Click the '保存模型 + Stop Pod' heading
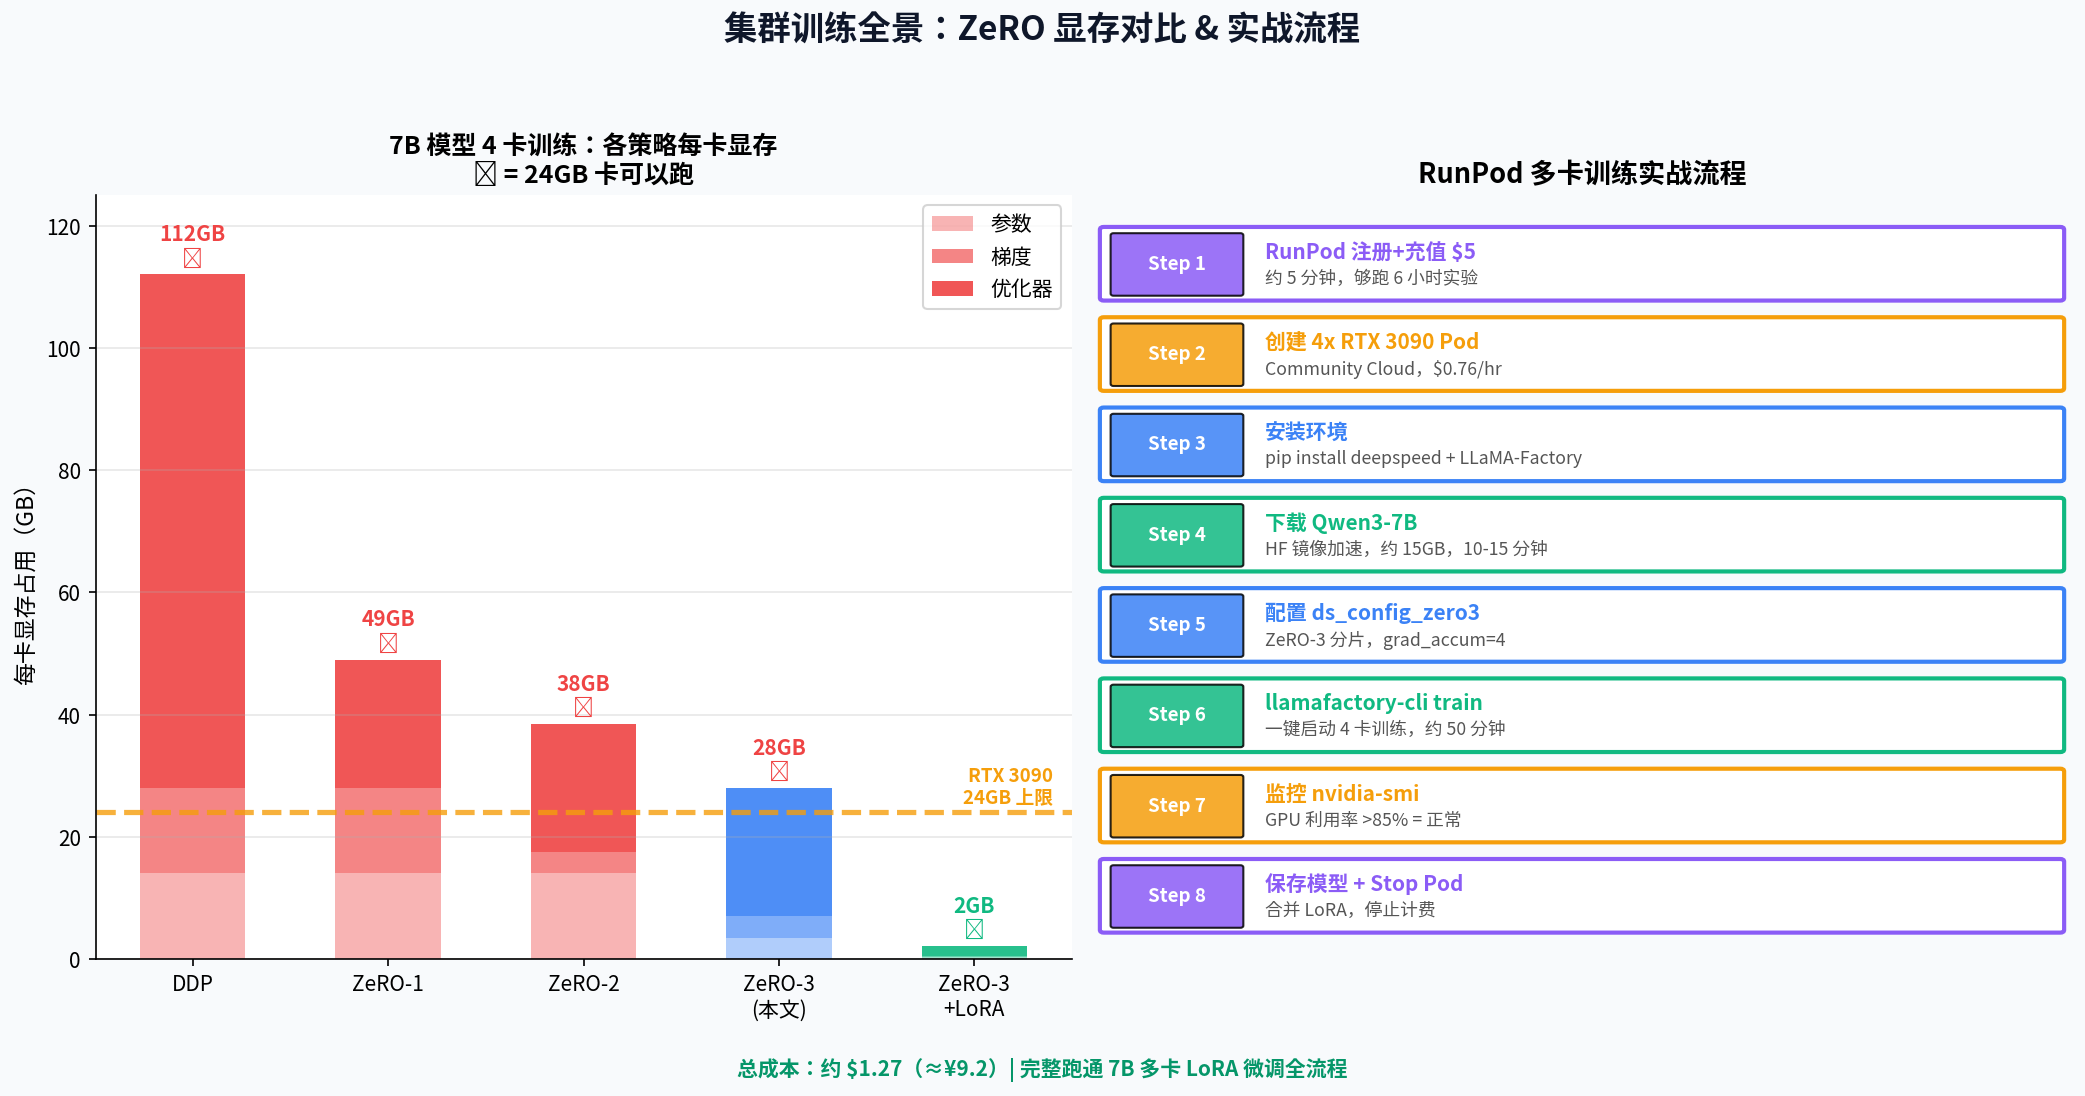Screen dimensions: 2085x1096 (1364, 884)
